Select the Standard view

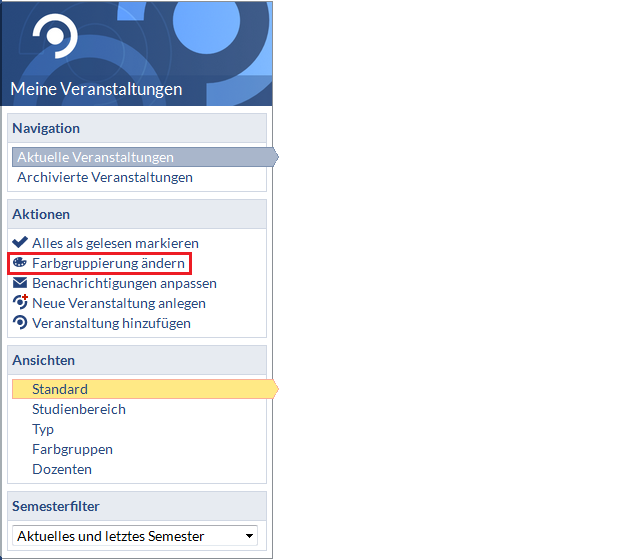(x=145, y=389)
